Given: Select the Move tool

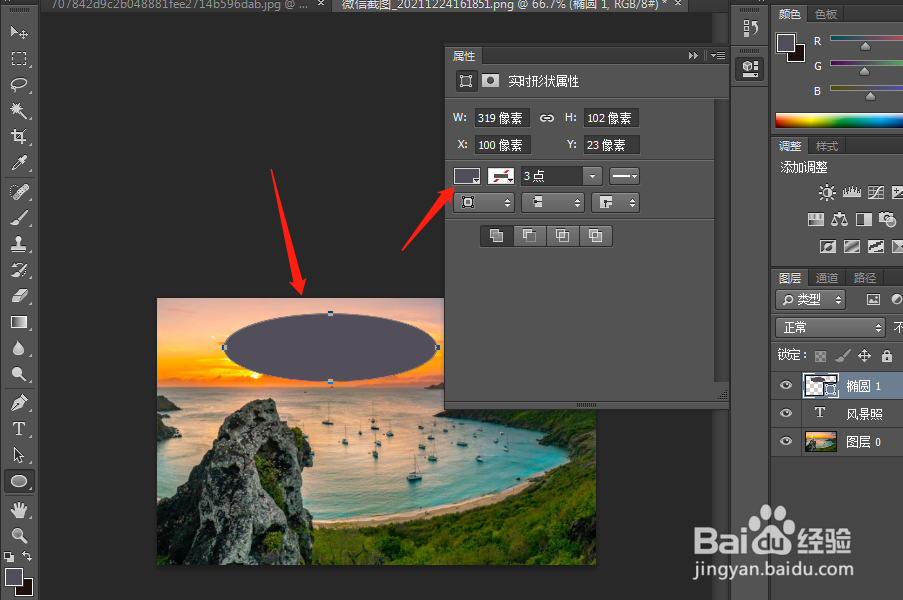Looking at the screenshot, I should (x=19, y=32).
